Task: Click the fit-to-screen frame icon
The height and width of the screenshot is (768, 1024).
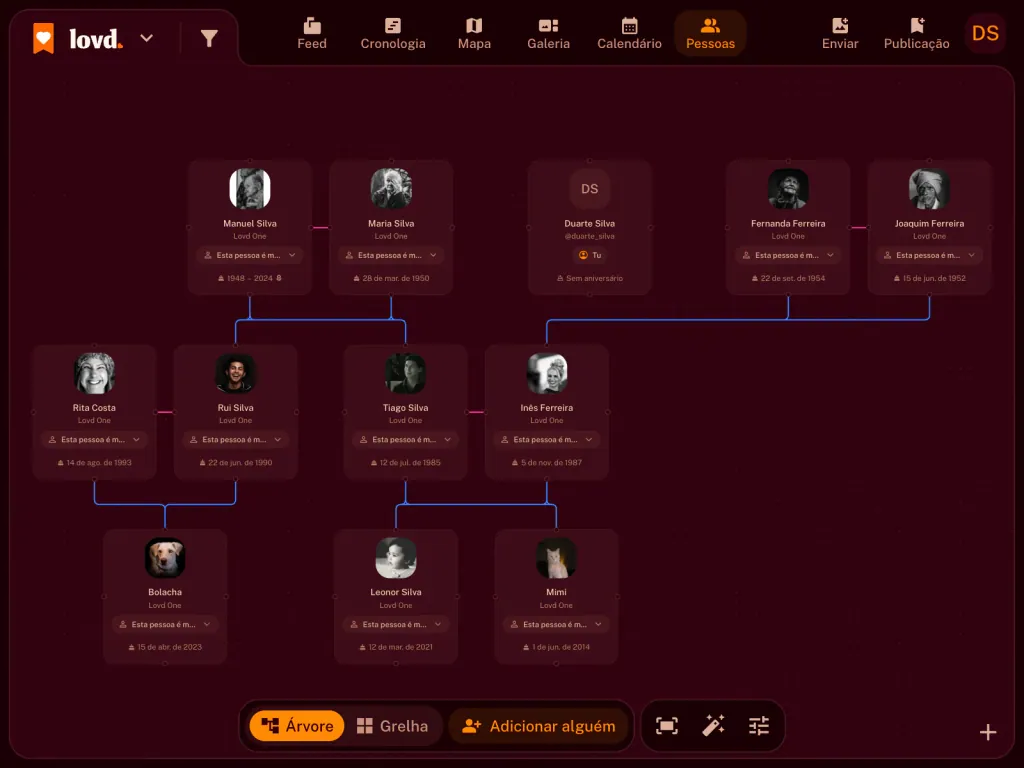Action: [x=667, y=726]
